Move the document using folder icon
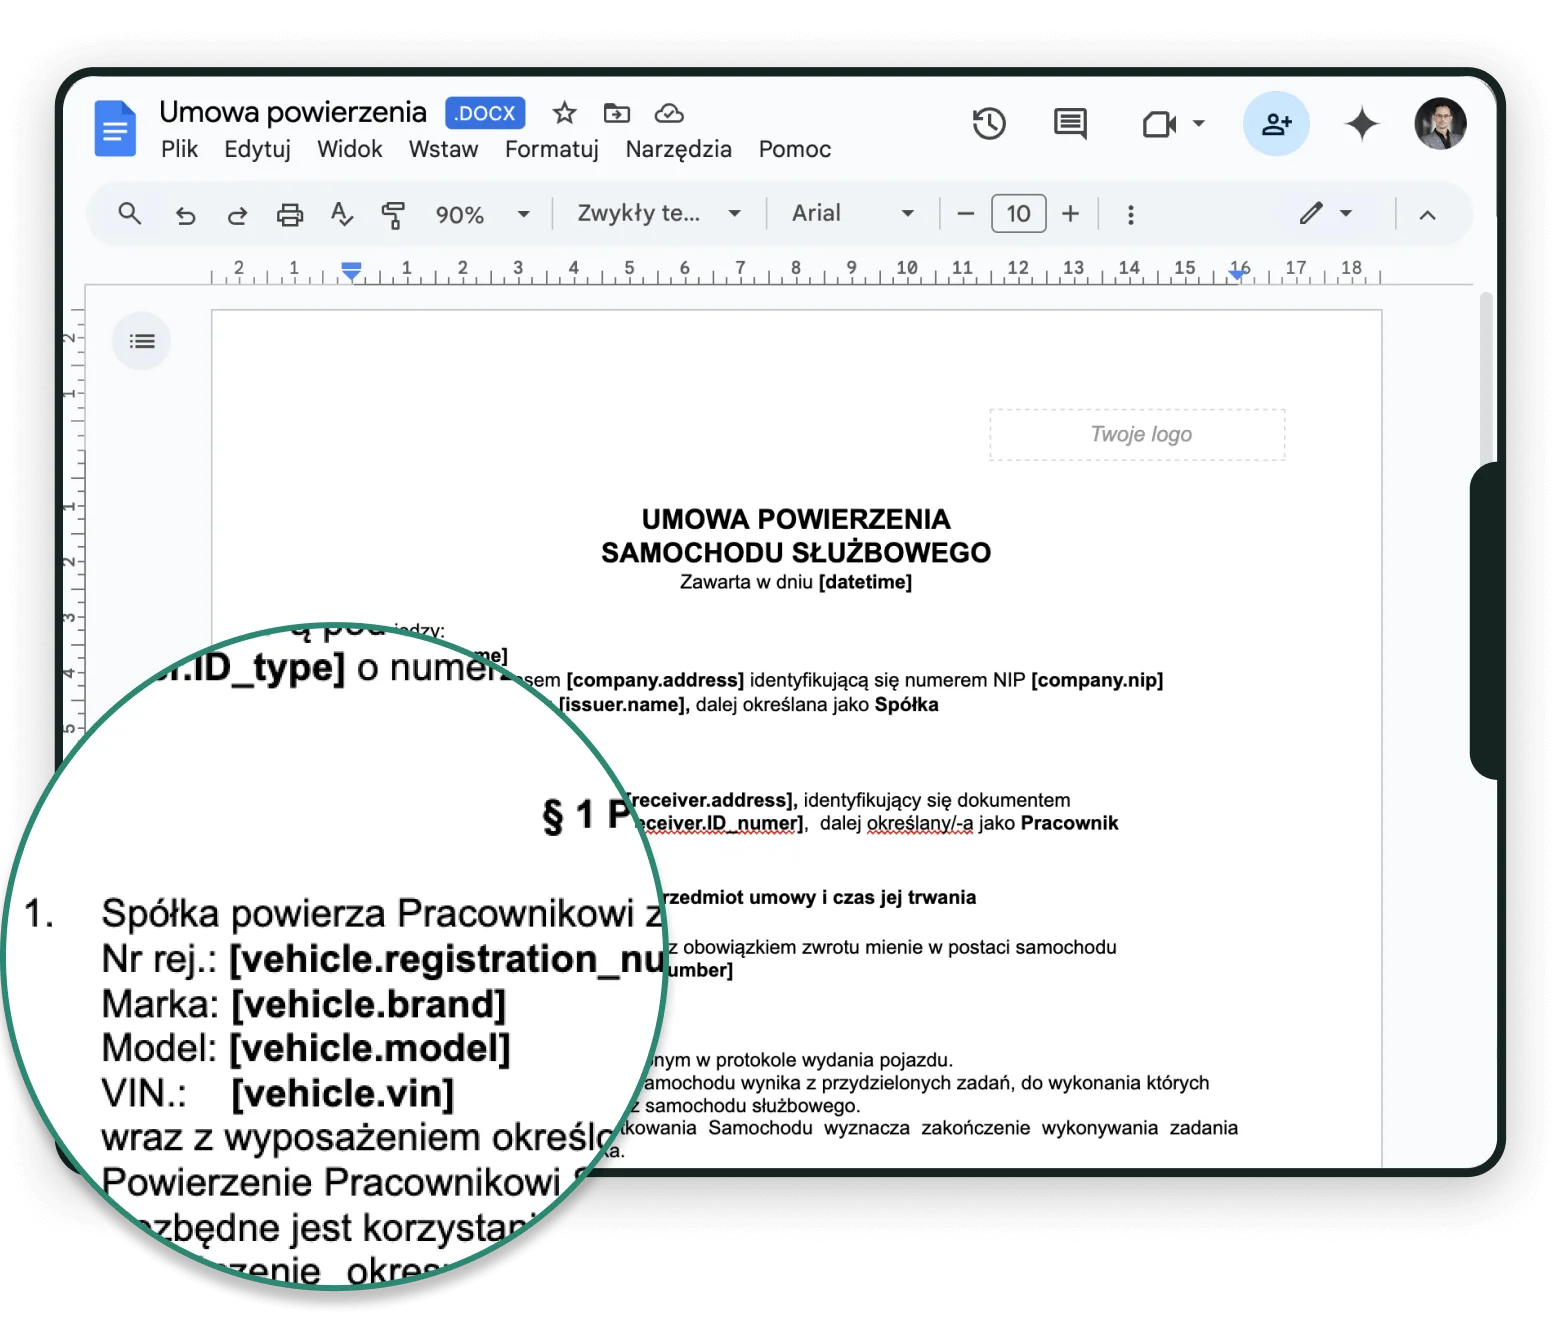 coord(617,113)
